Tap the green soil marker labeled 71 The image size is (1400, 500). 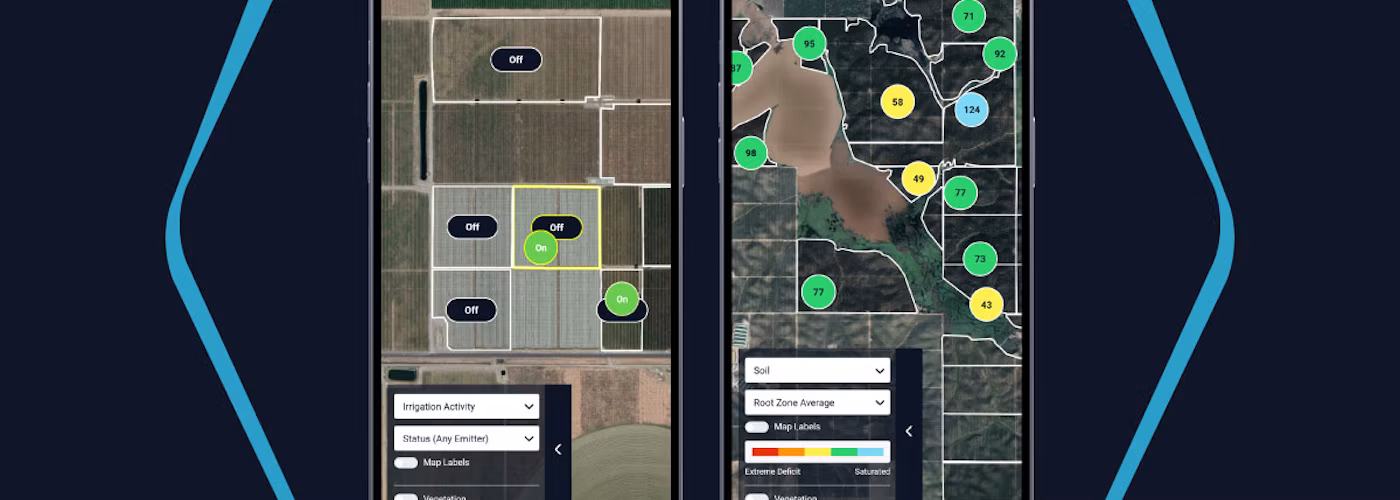pyautogui.click(x=968, y=16)
